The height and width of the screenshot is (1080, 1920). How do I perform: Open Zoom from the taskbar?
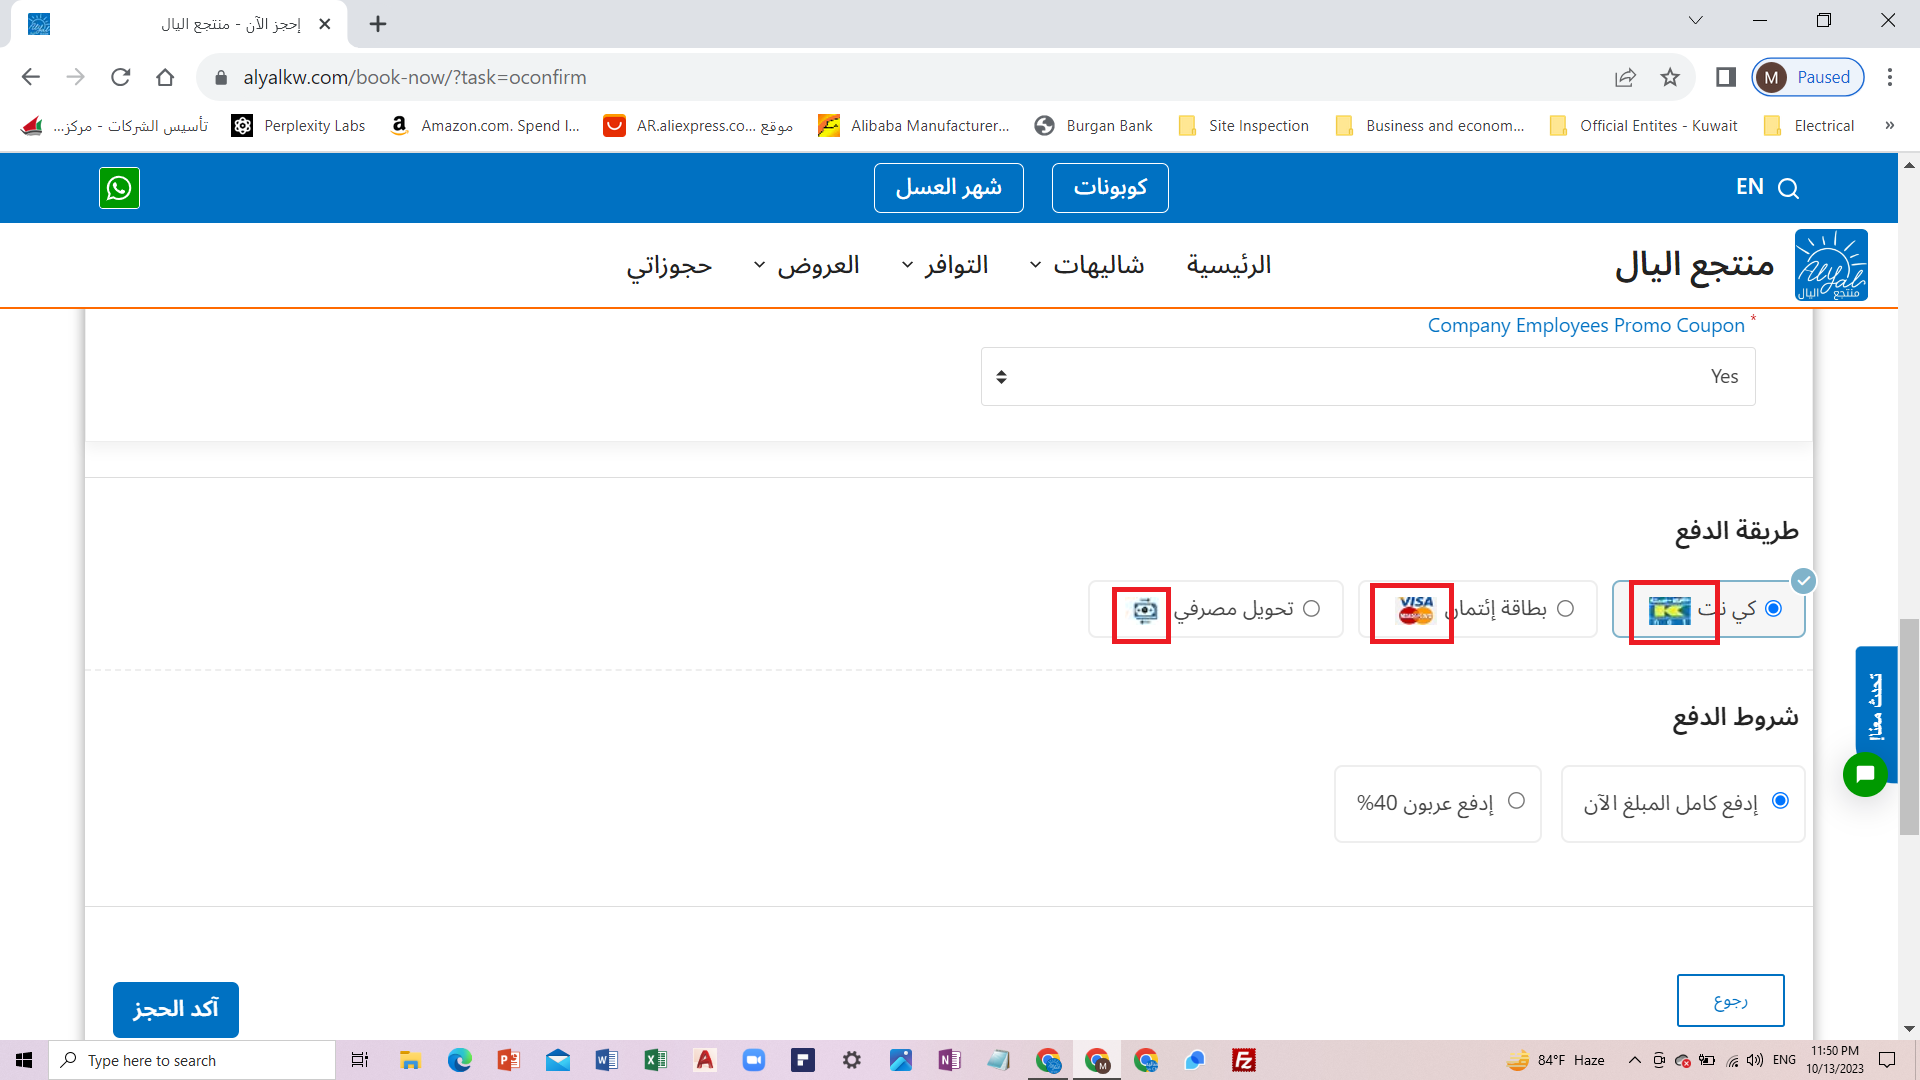753,1060
